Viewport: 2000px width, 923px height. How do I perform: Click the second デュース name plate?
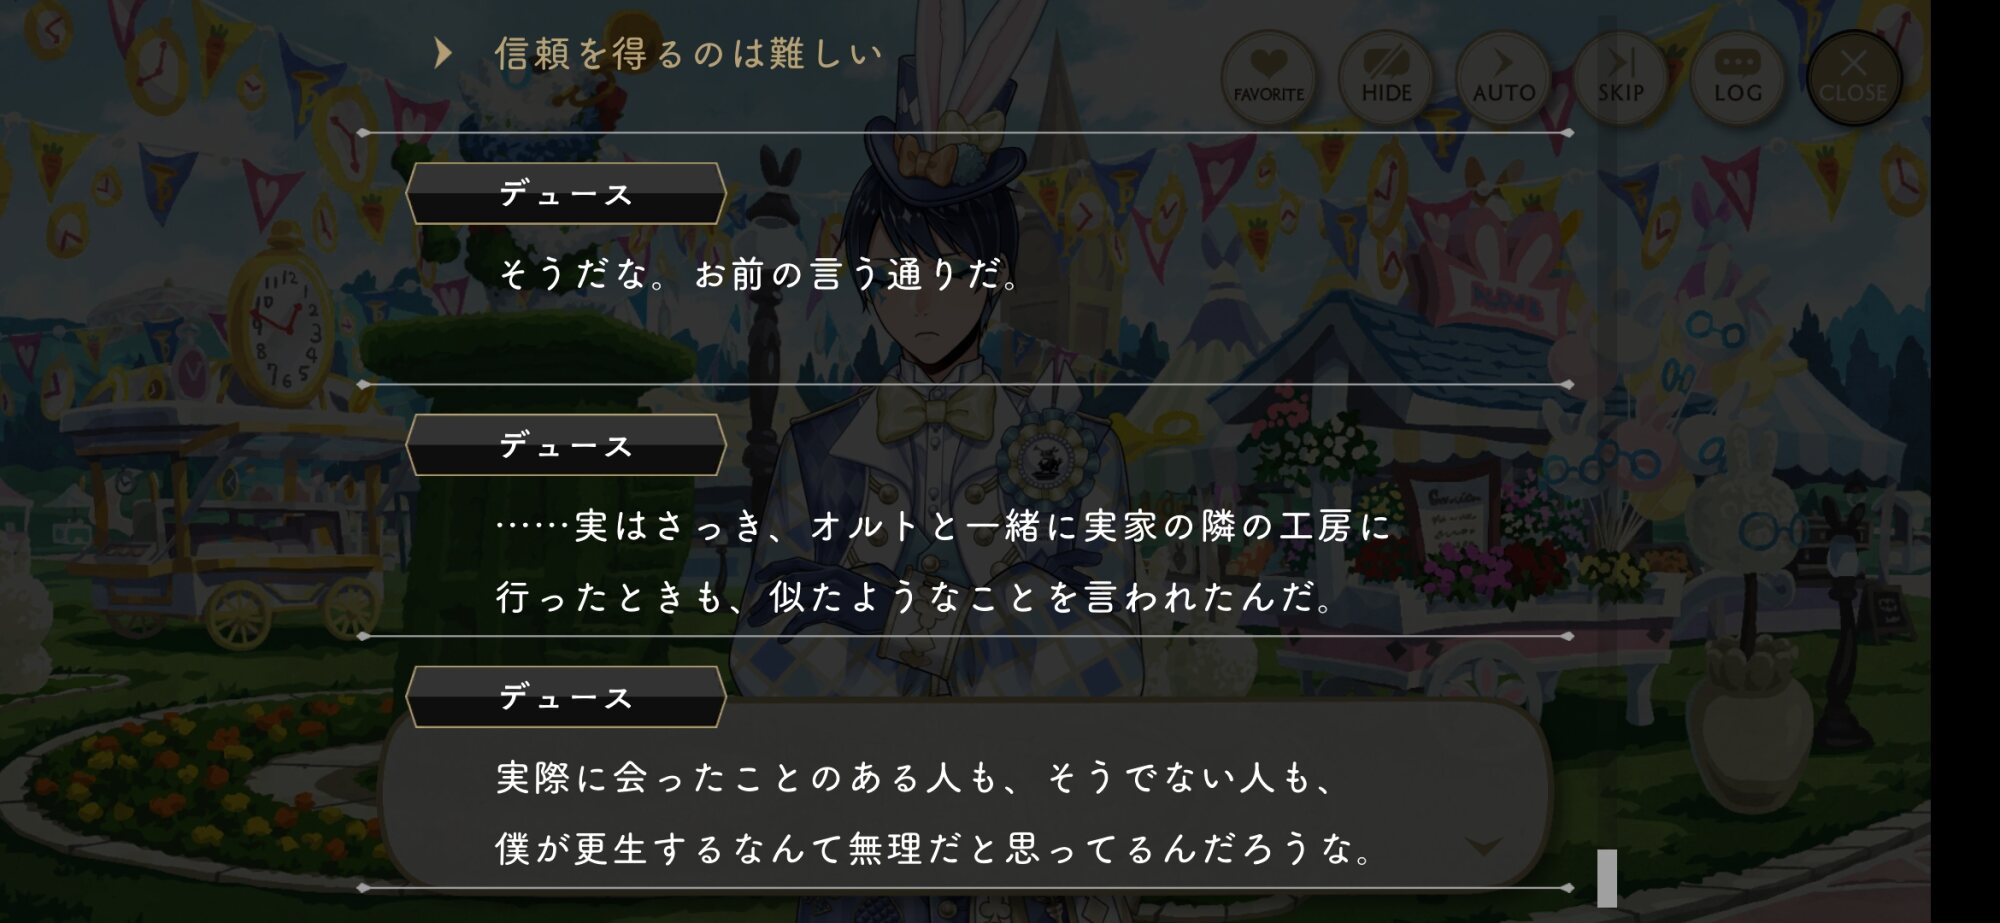pos(566,445)
